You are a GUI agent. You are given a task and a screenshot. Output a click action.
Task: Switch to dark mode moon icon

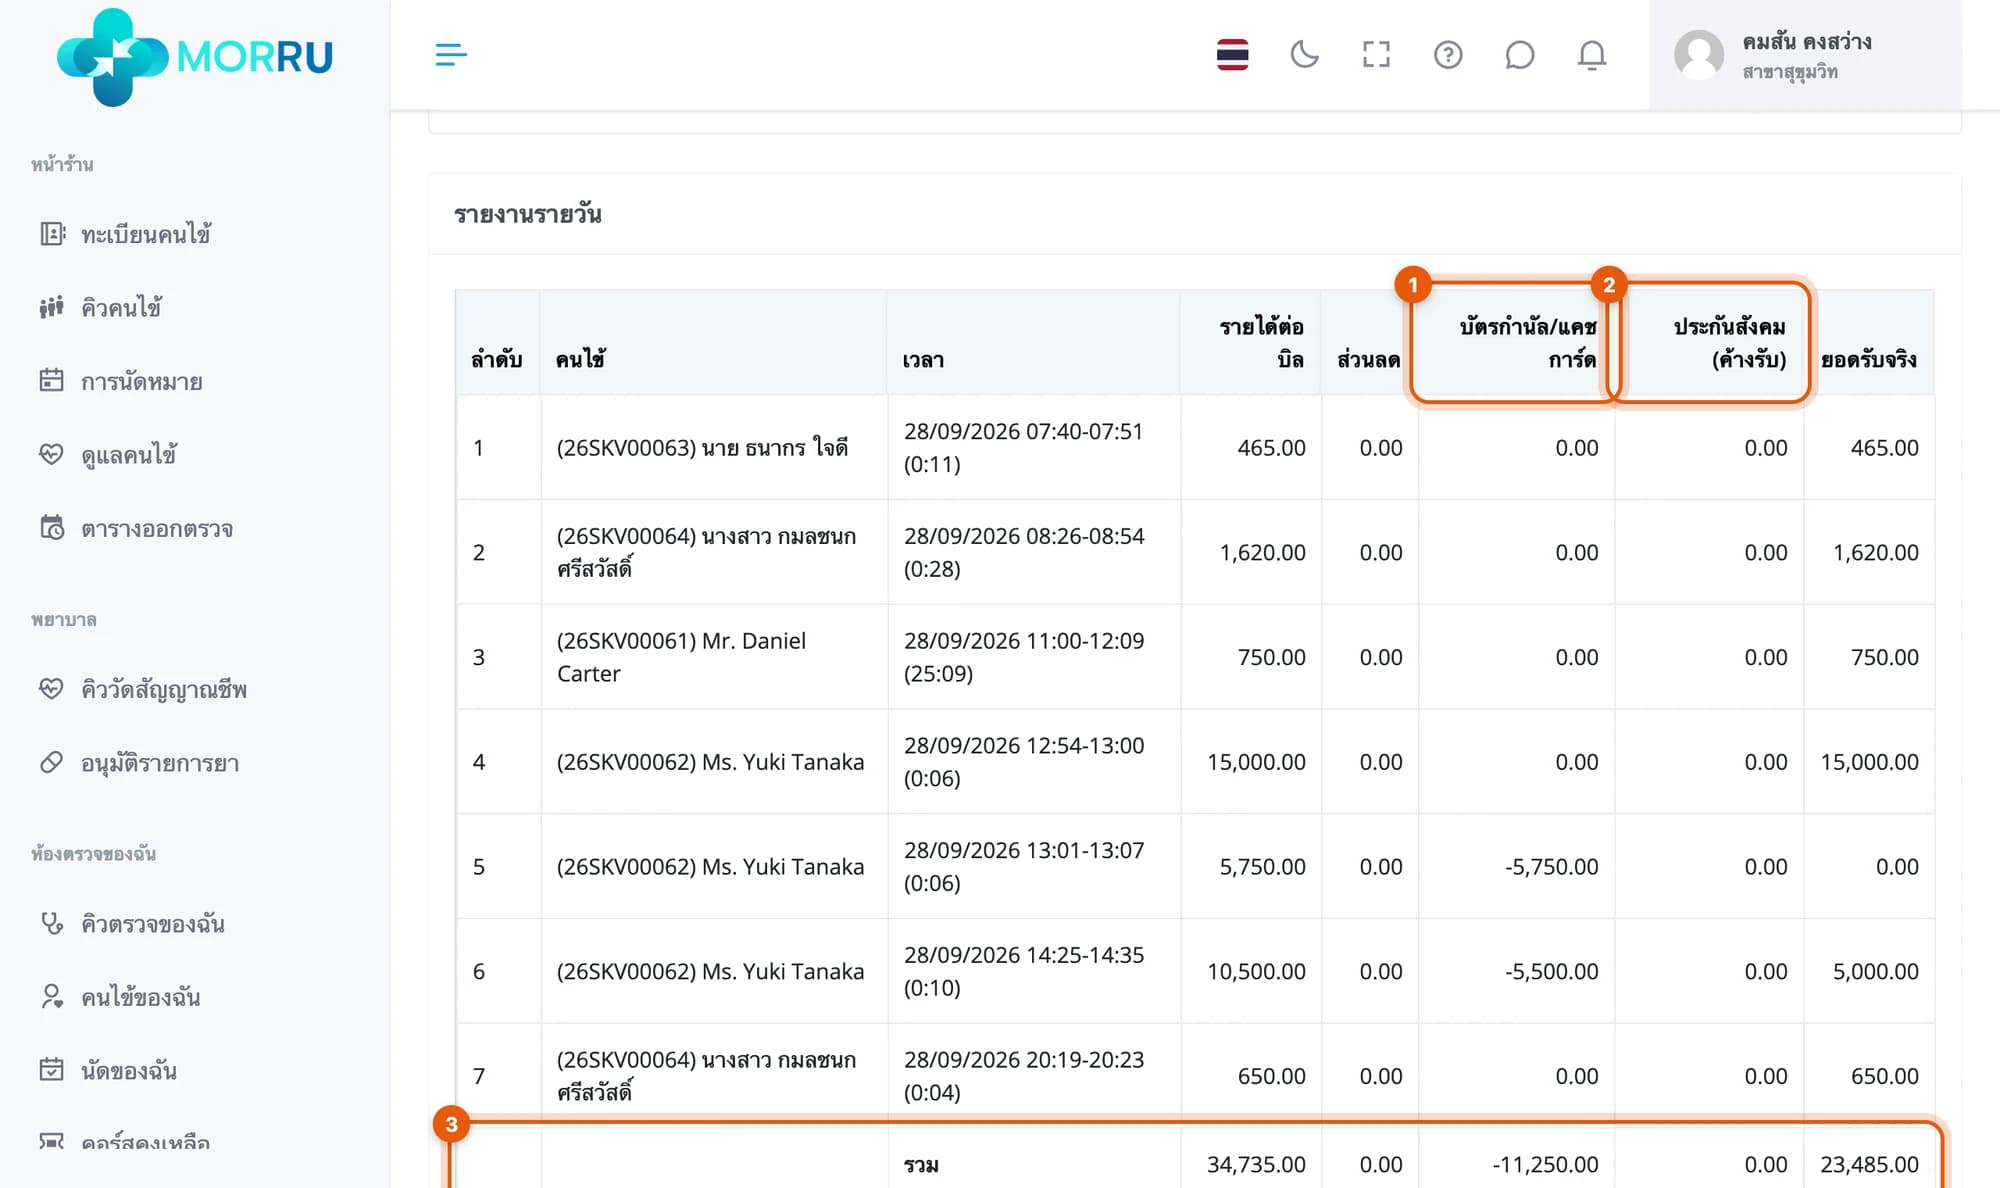coord(1304,55)
